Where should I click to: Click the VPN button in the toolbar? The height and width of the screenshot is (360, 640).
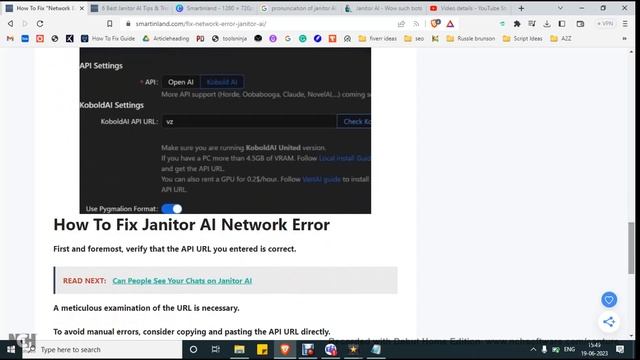click(x=605, y=24)
